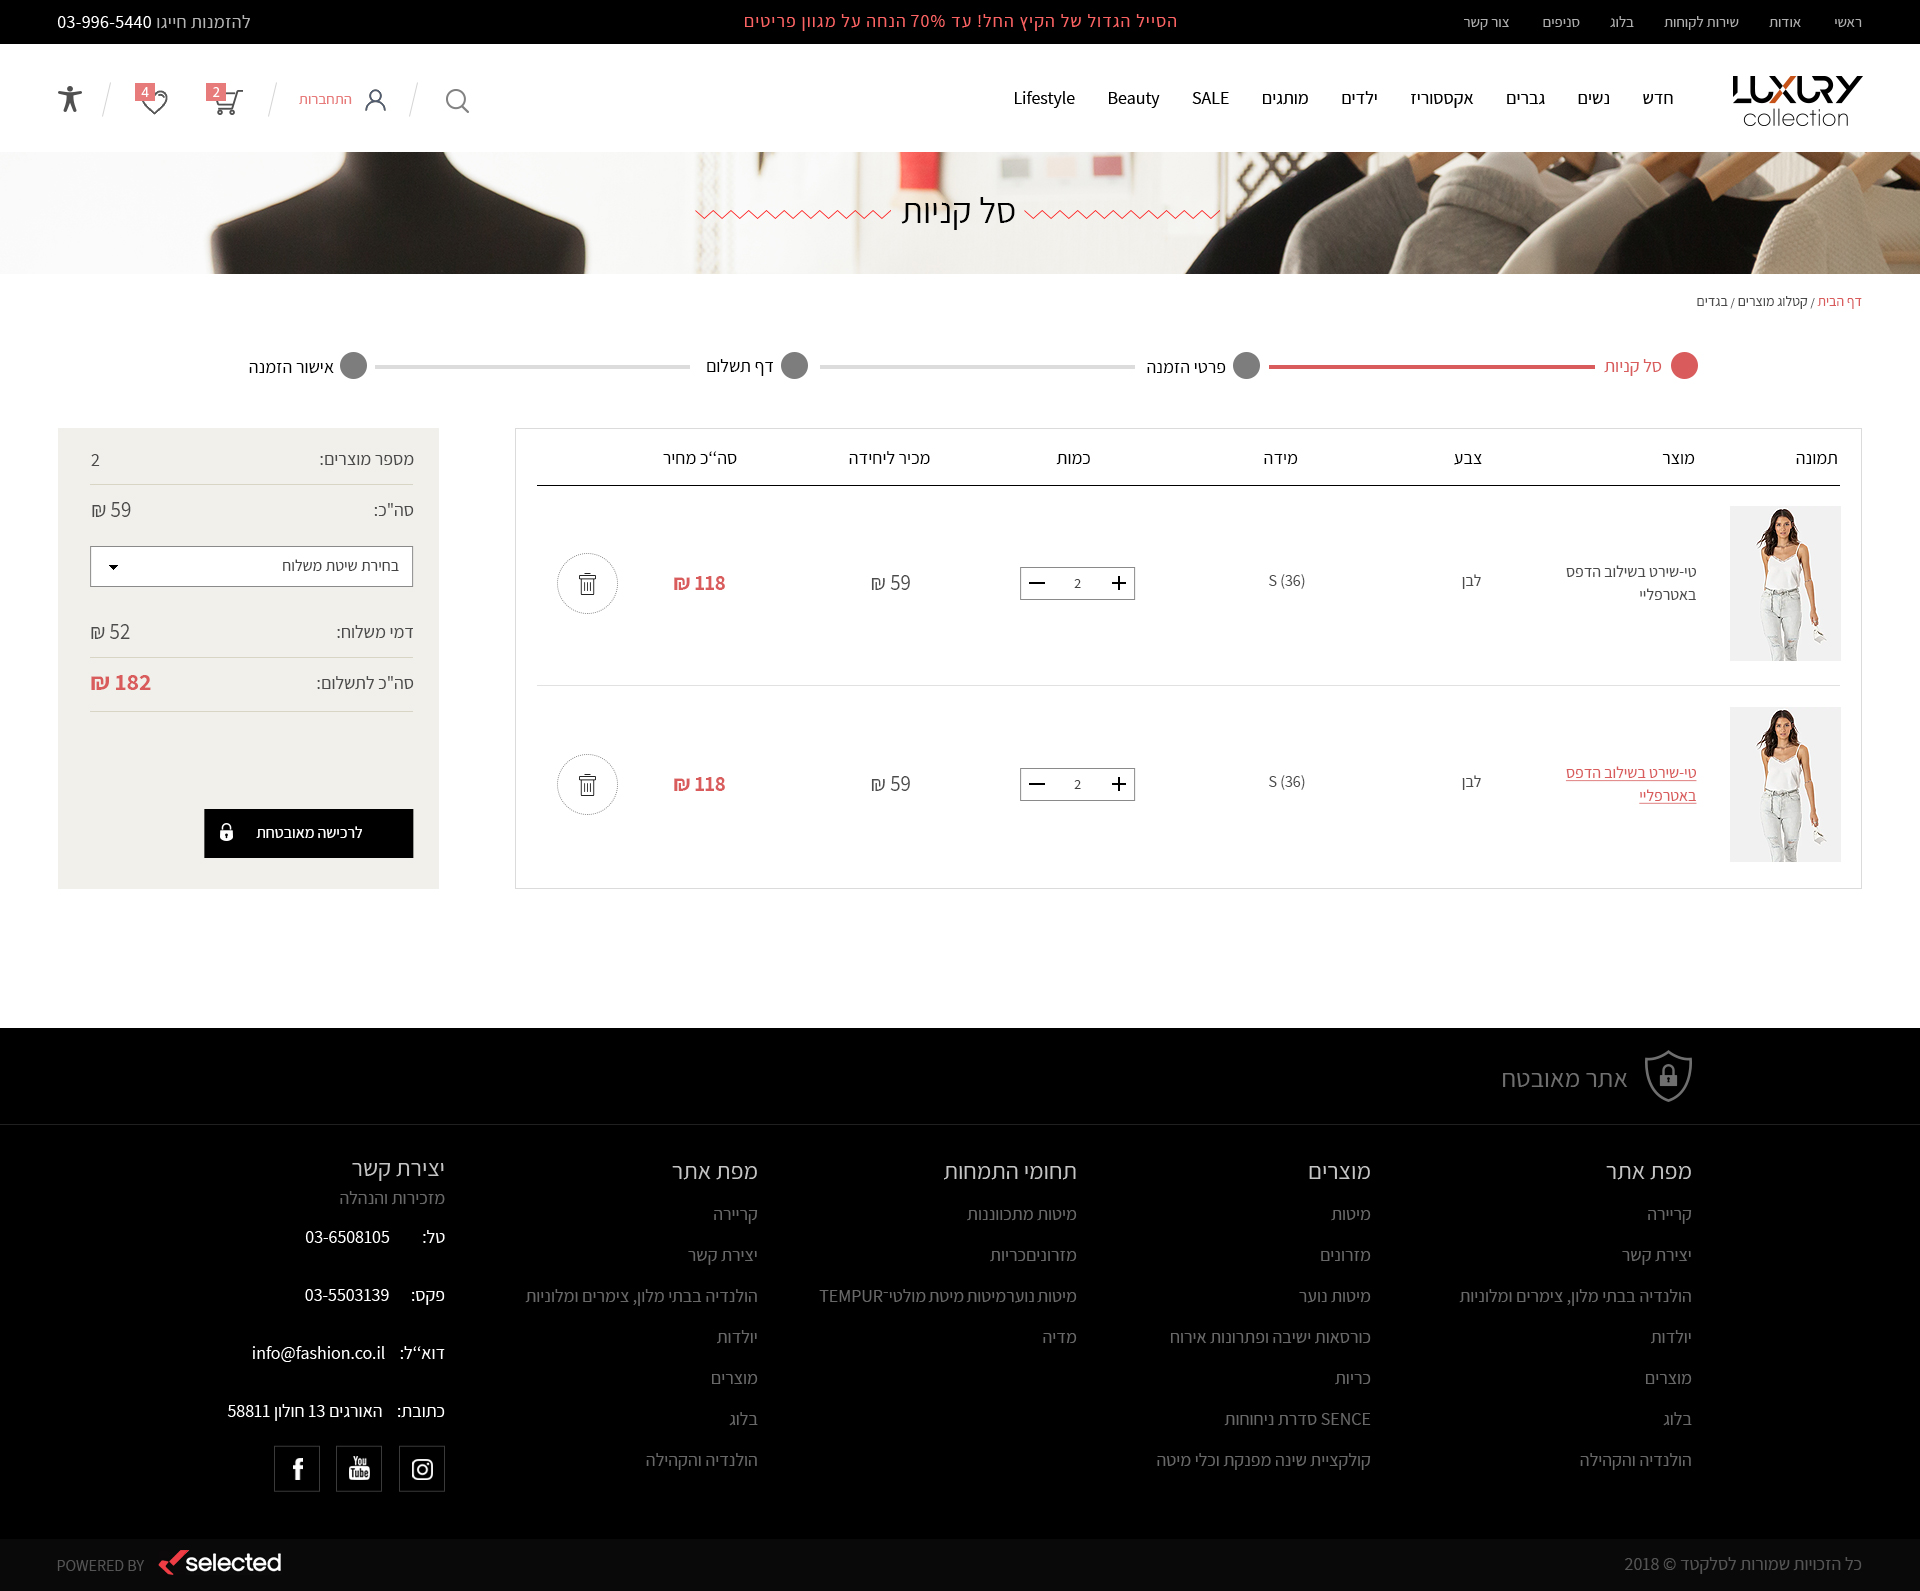Increase quantity of the first cart item

click(1118, 584)
